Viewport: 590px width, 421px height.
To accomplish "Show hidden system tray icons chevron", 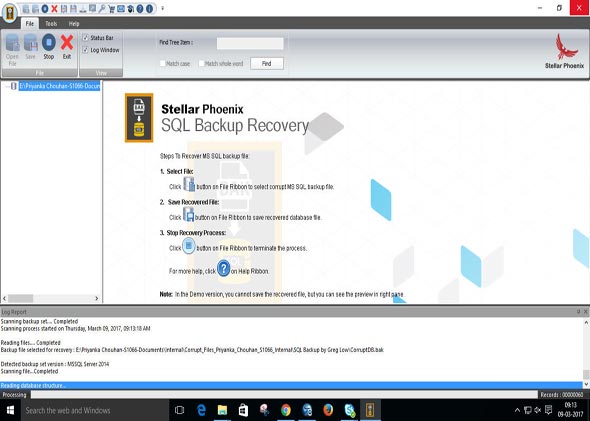I will point(517,410).
